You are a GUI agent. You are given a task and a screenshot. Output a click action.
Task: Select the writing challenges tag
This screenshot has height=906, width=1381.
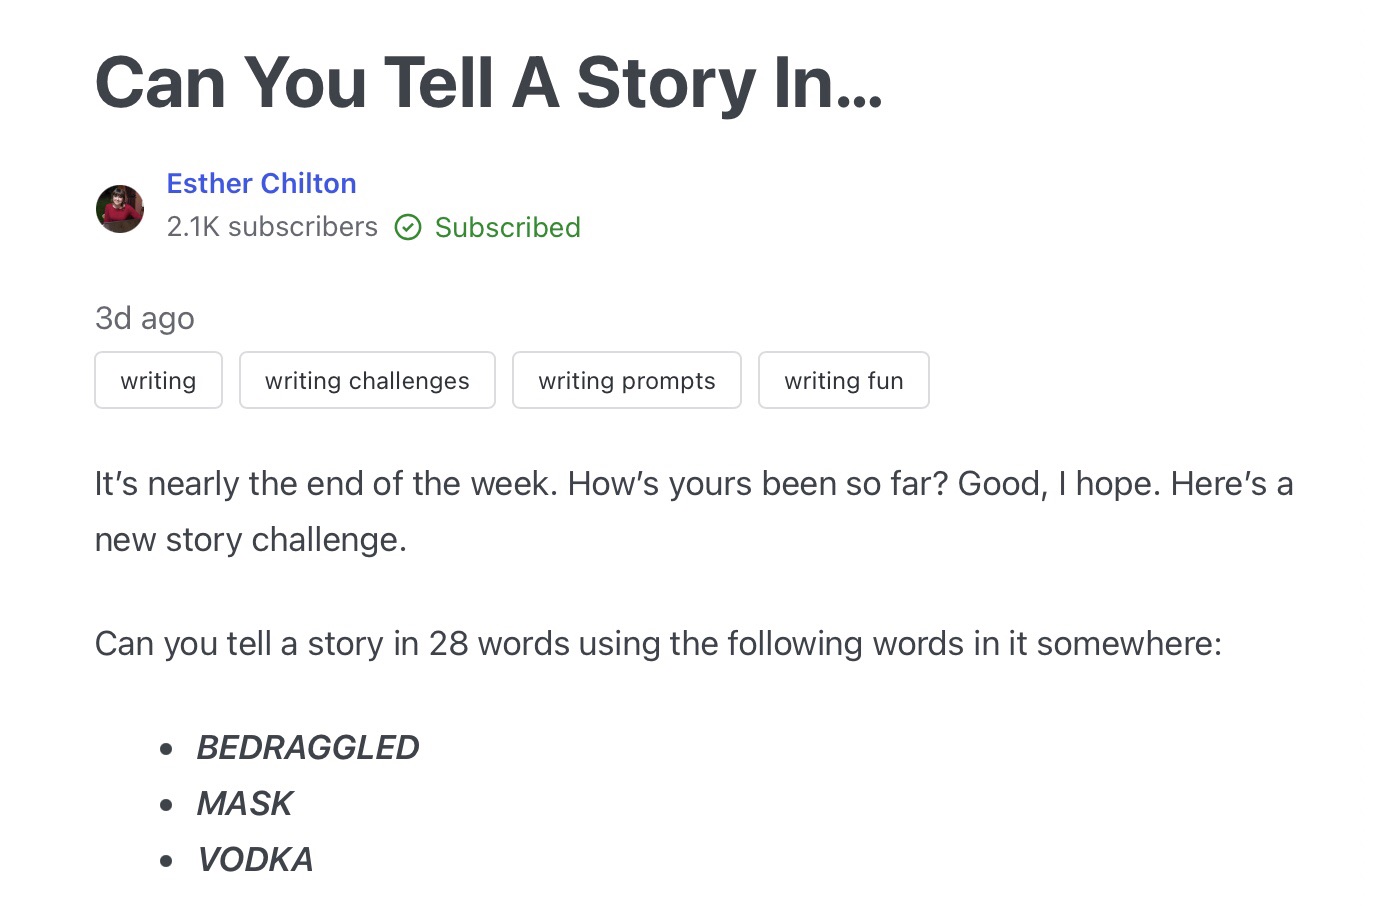click(367, 381)
